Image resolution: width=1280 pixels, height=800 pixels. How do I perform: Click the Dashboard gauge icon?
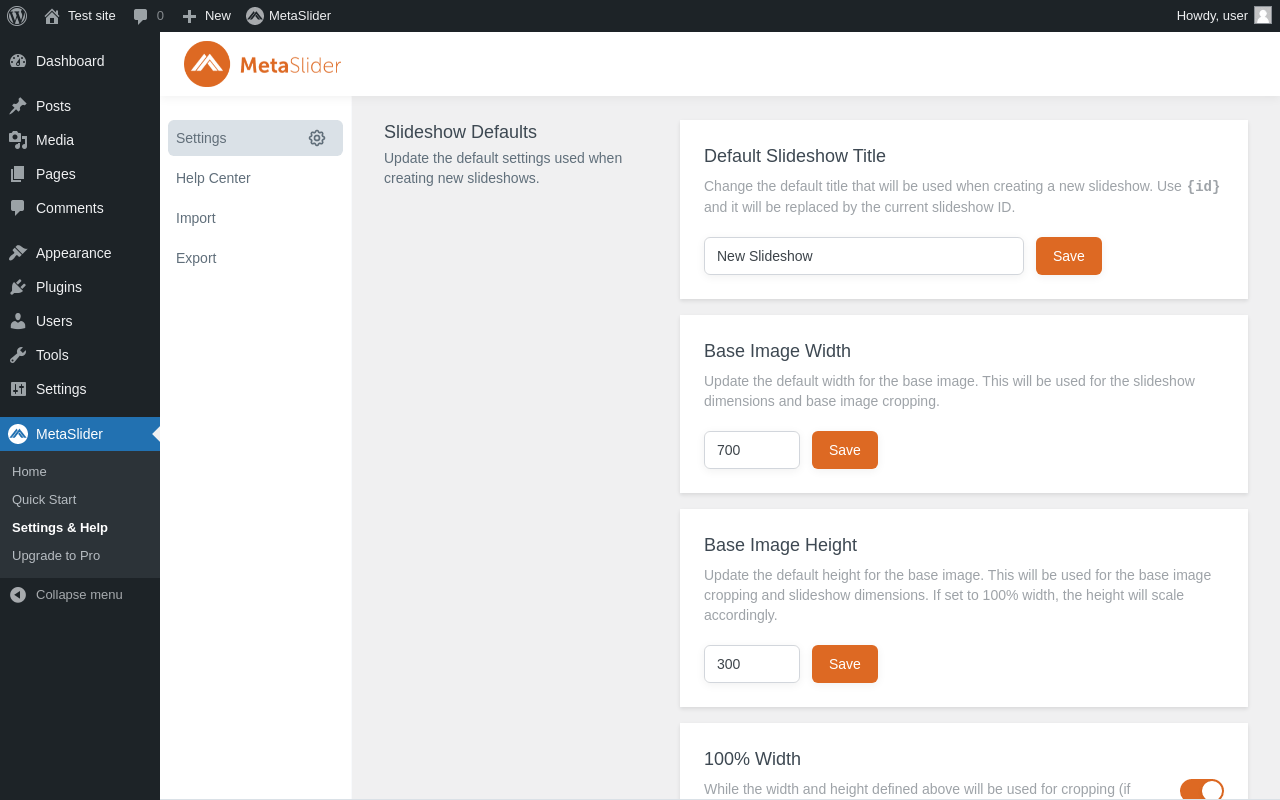(18, 61)
